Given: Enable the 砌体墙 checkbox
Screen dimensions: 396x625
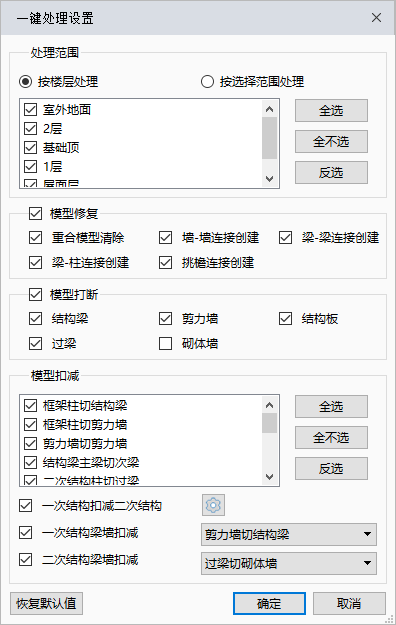Looking at the screenshot, I should pos(165,343).
